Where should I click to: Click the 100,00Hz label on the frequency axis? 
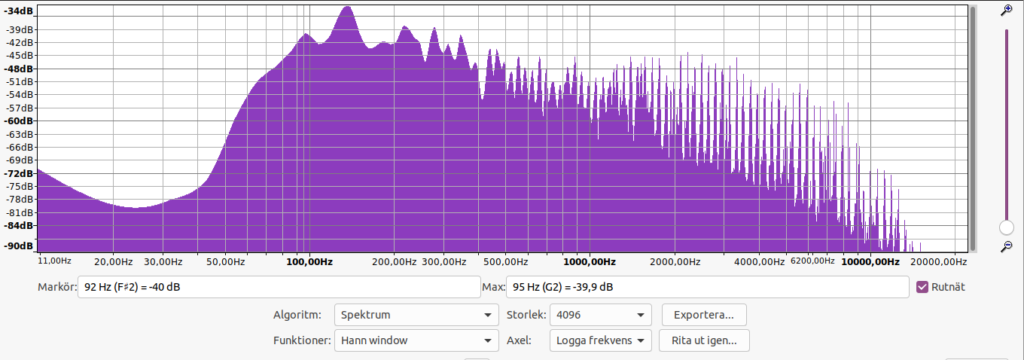click(x=310, y=261)
